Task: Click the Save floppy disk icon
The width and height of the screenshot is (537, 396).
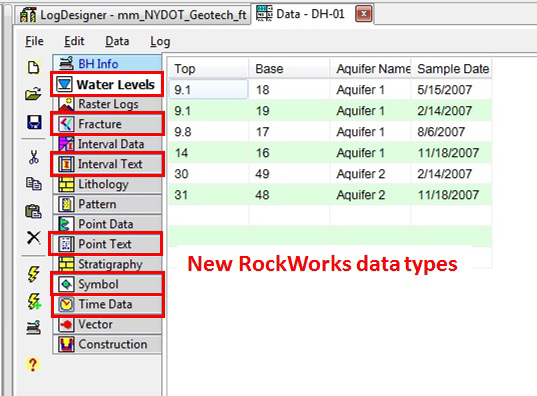Action: coord(34,122)
